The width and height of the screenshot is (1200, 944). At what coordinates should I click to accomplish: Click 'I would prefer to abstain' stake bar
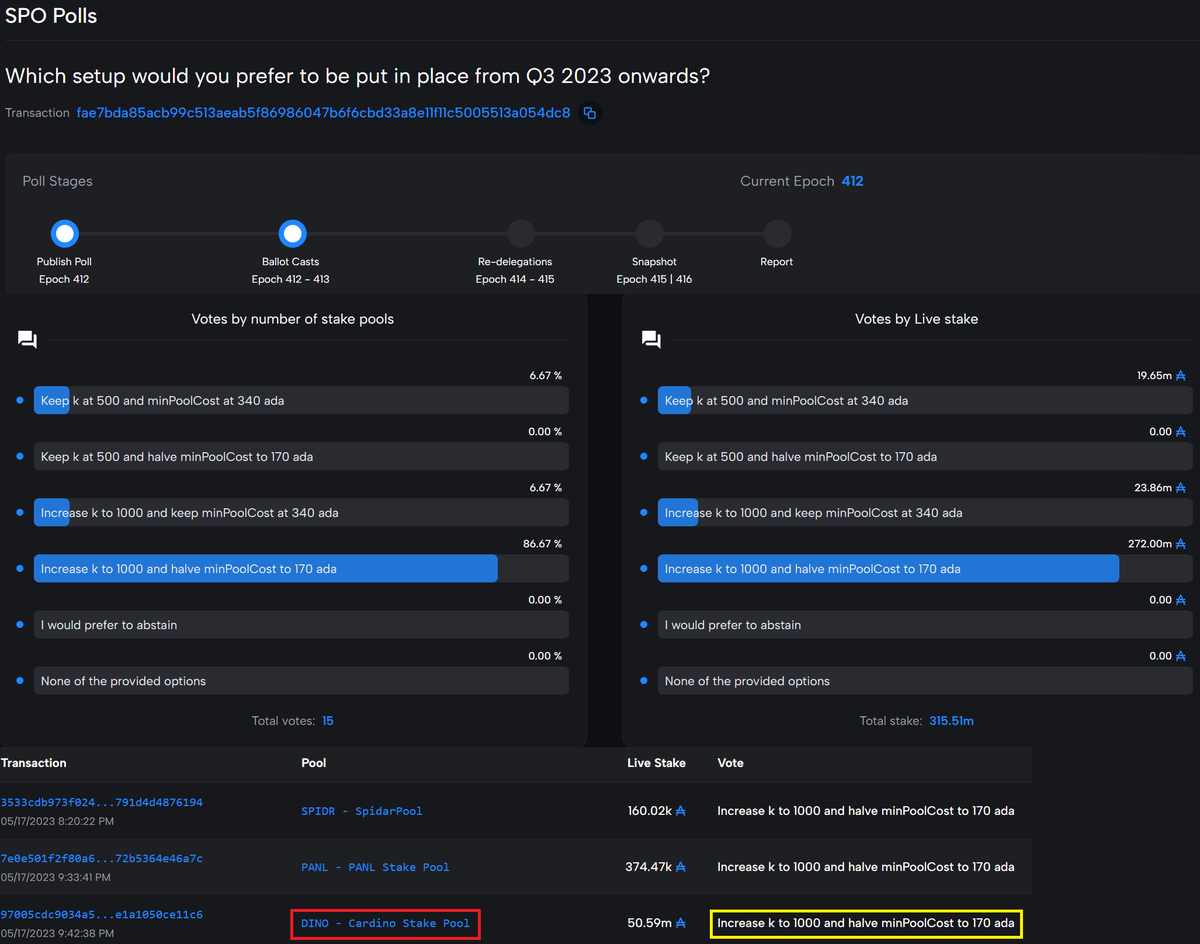pyautogui.click(x=925, y=625)
